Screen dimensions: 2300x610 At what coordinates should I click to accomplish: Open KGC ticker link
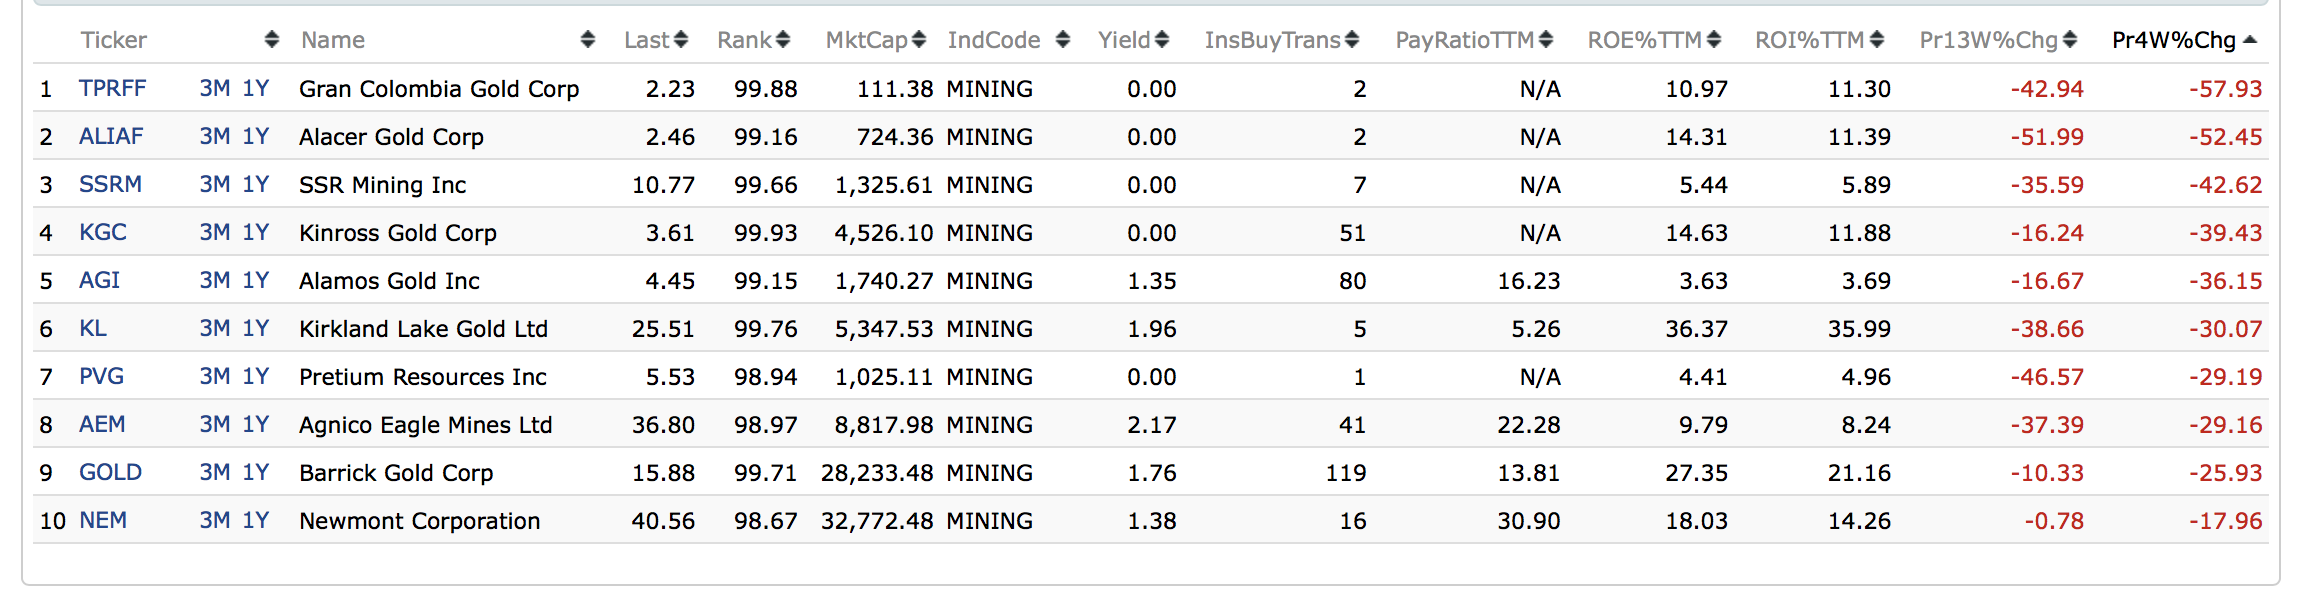click(x=103, y=233)
